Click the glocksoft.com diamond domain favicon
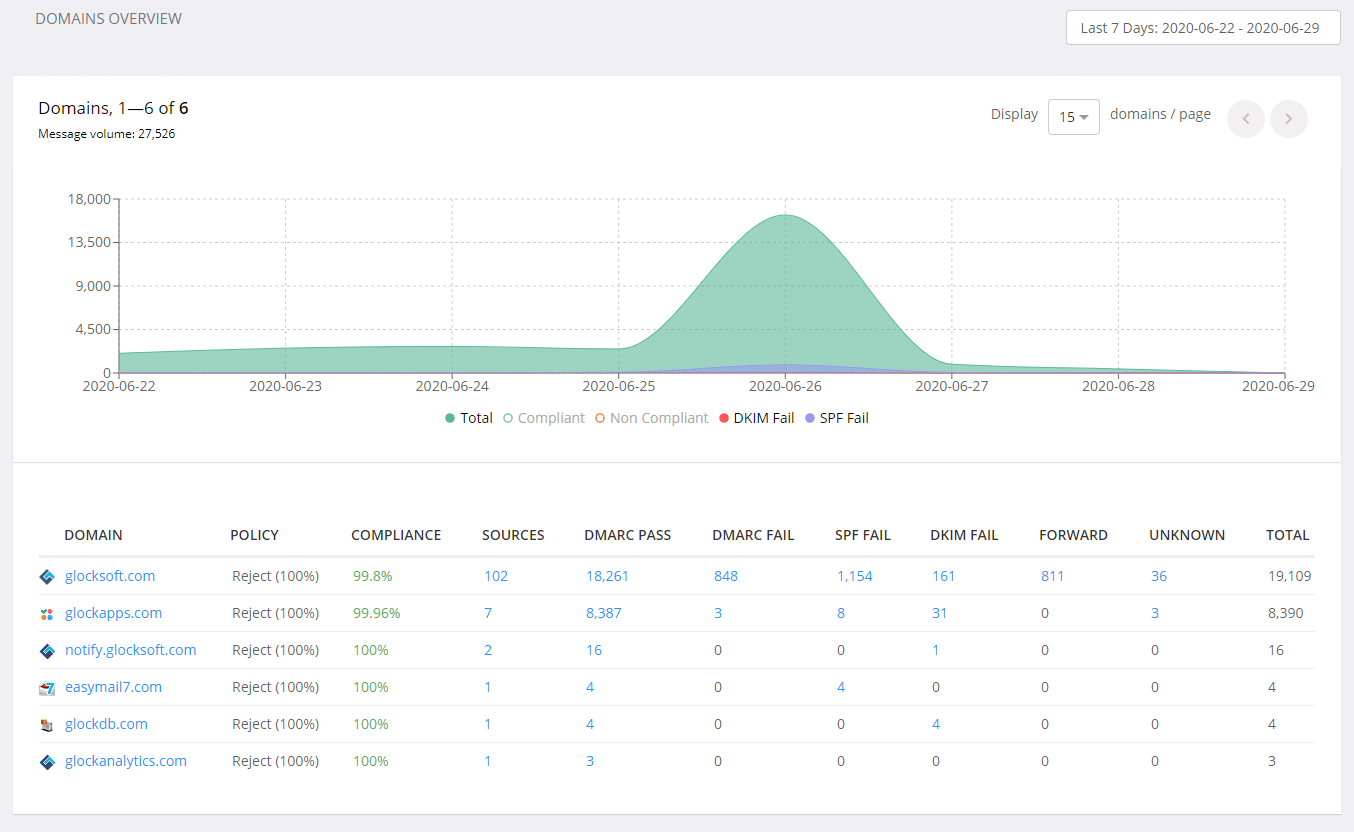The image size is (1354, 832). click(x=45, y=576)
